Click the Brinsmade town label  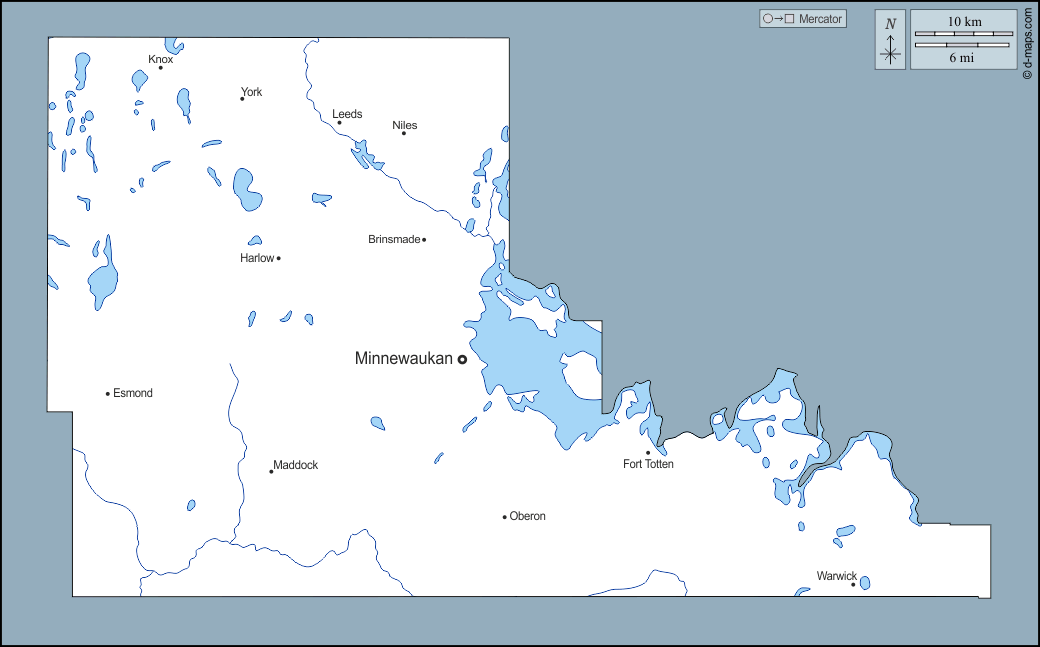coord(394,239)
